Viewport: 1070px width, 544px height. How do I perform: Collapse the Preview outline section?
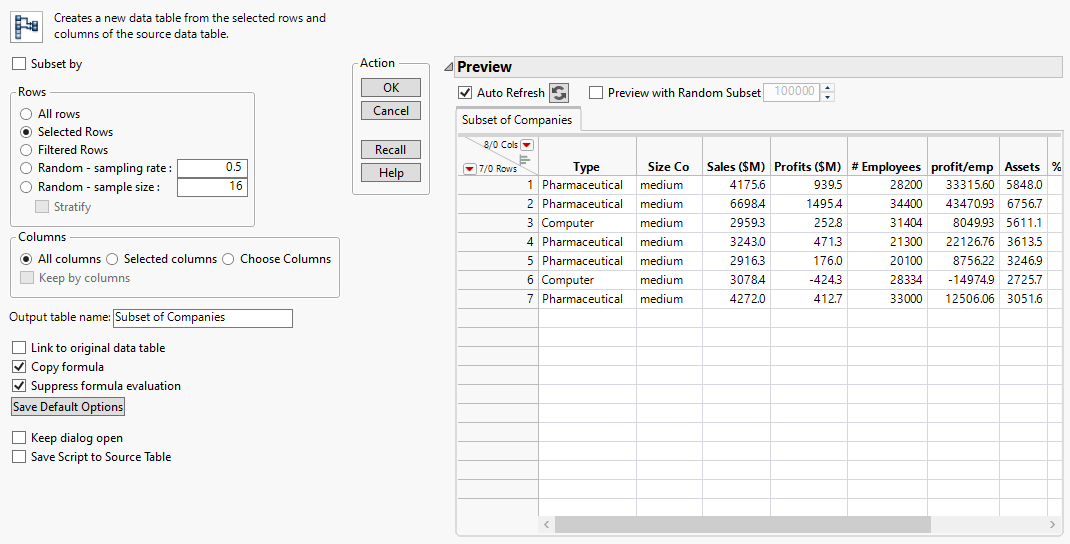coord(448,67)
